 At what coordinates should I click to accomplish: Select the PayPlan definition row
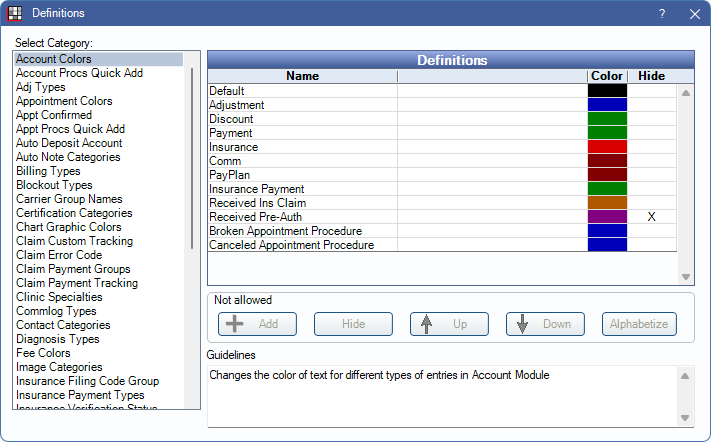(x=300, y=175)
